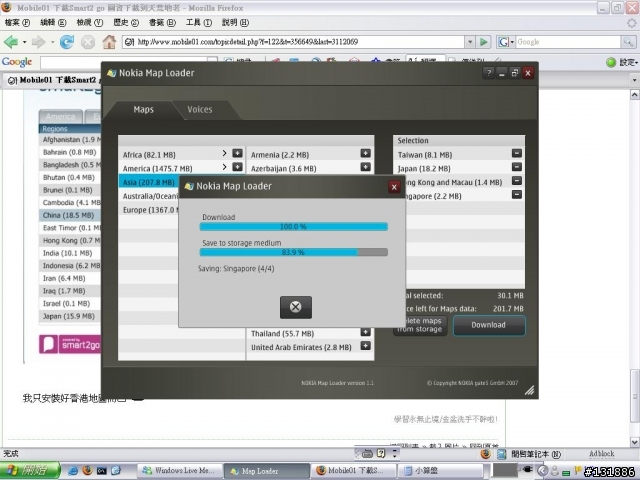Remove Japan from Selection list
Image resolution: width=640 pixels, height=480 pixels.
tap(517, 167)
